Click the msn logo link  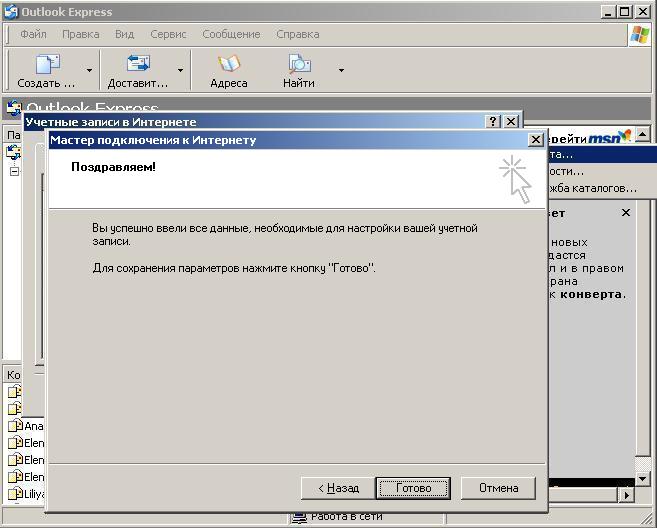click(x=609, y=137)
